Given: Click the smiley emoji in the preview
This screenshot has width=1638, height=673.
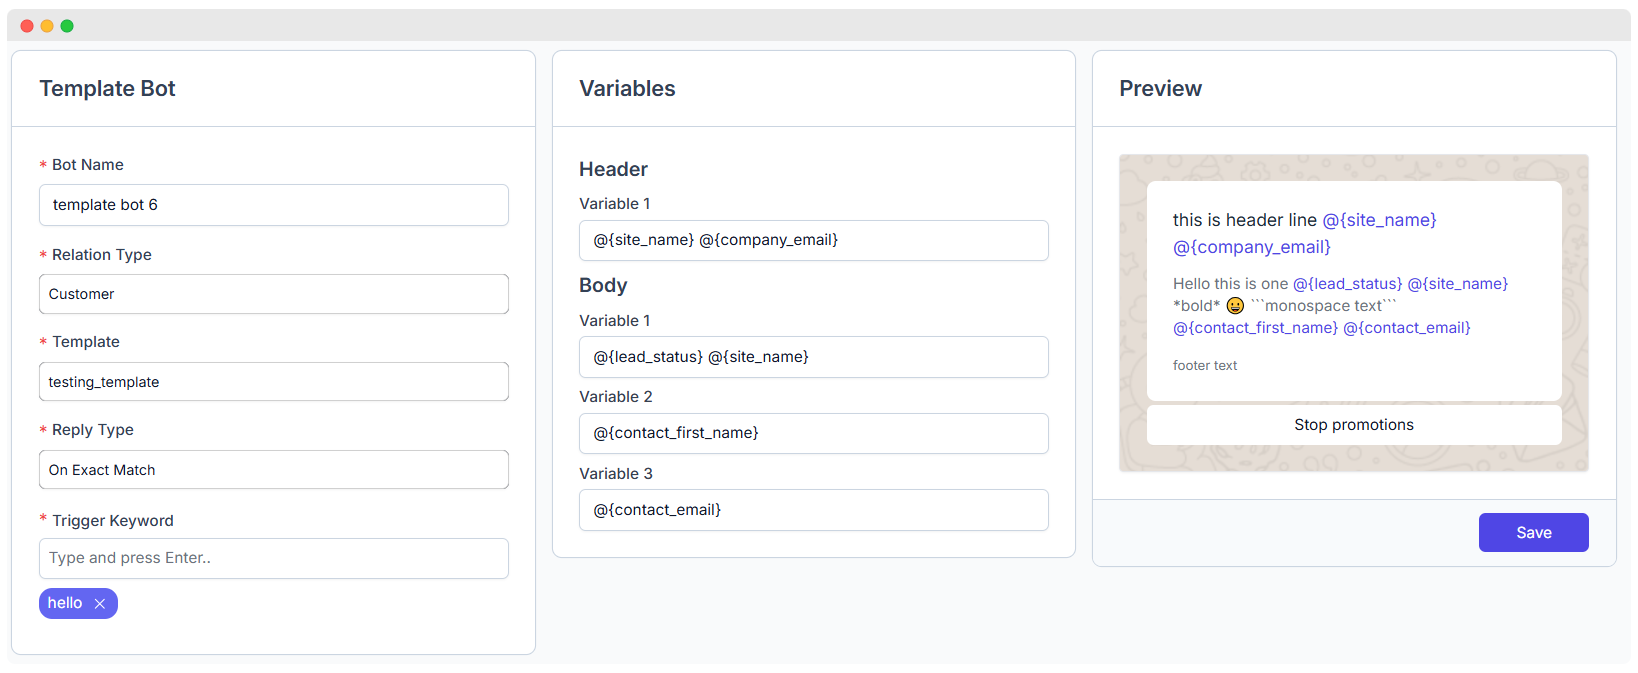Looking at the screenshot, I should pos(1235,305).
